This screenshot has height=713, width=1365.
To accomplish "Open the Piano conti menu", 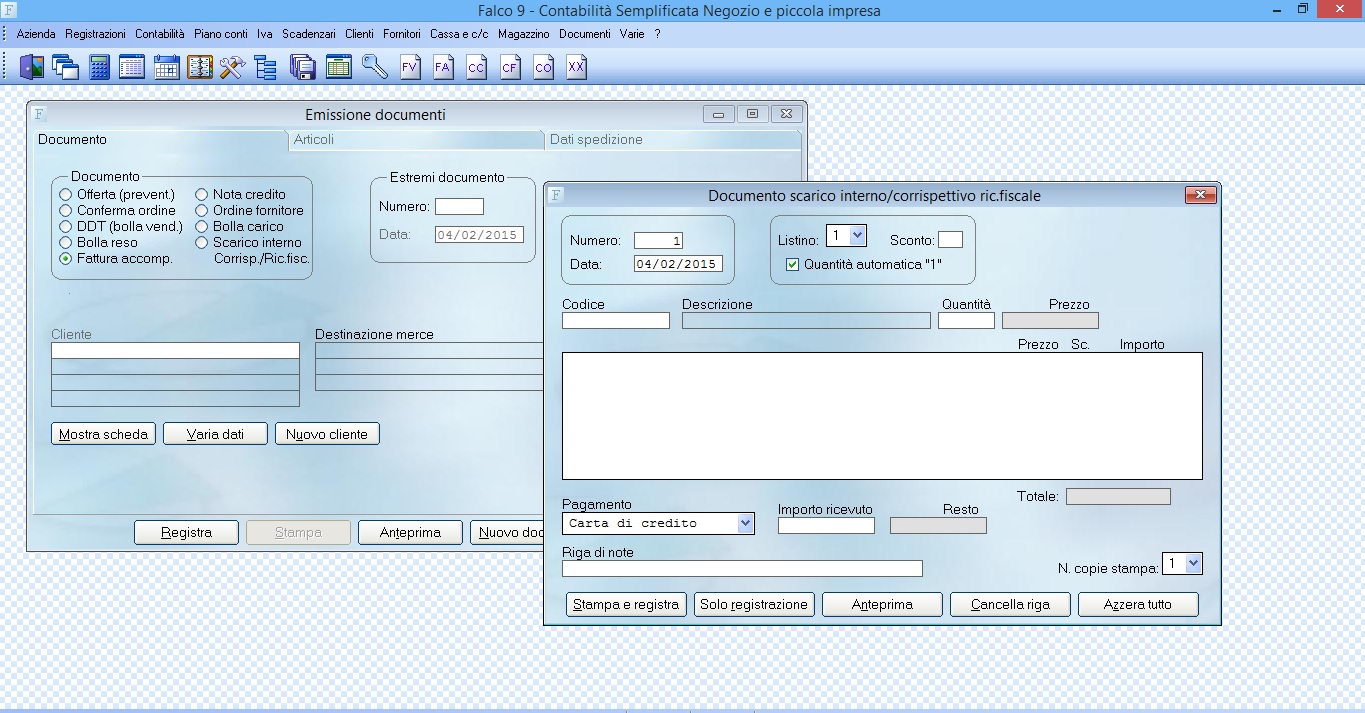I will point(221,34).
